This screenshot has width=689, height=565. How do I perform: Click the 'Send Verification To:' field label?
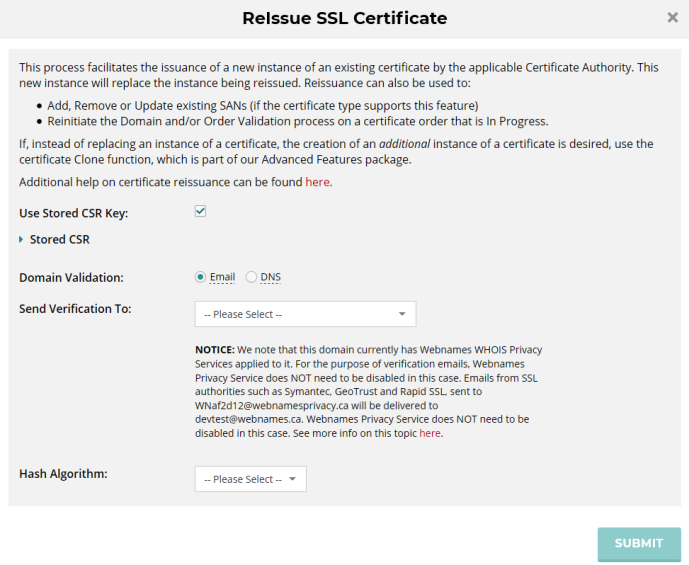click(x=75, y=308)
